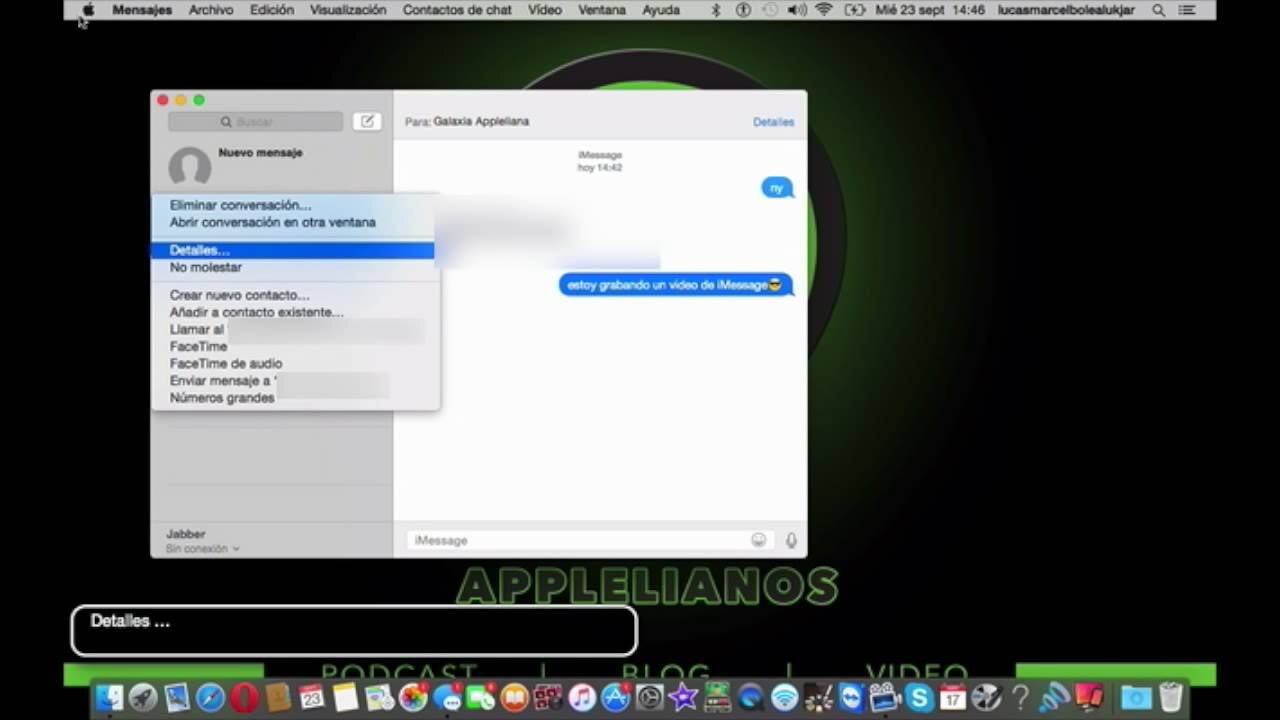Image resolution: width=1280 pixels, height=720 pixels.
Task: Select 'Nuevo mensaje' conversation in sidebar
Action: point(272,165)
